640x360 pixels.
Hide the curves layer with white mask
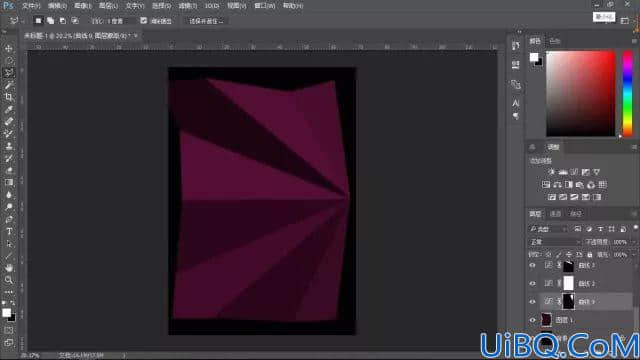(x=532, y=283)
